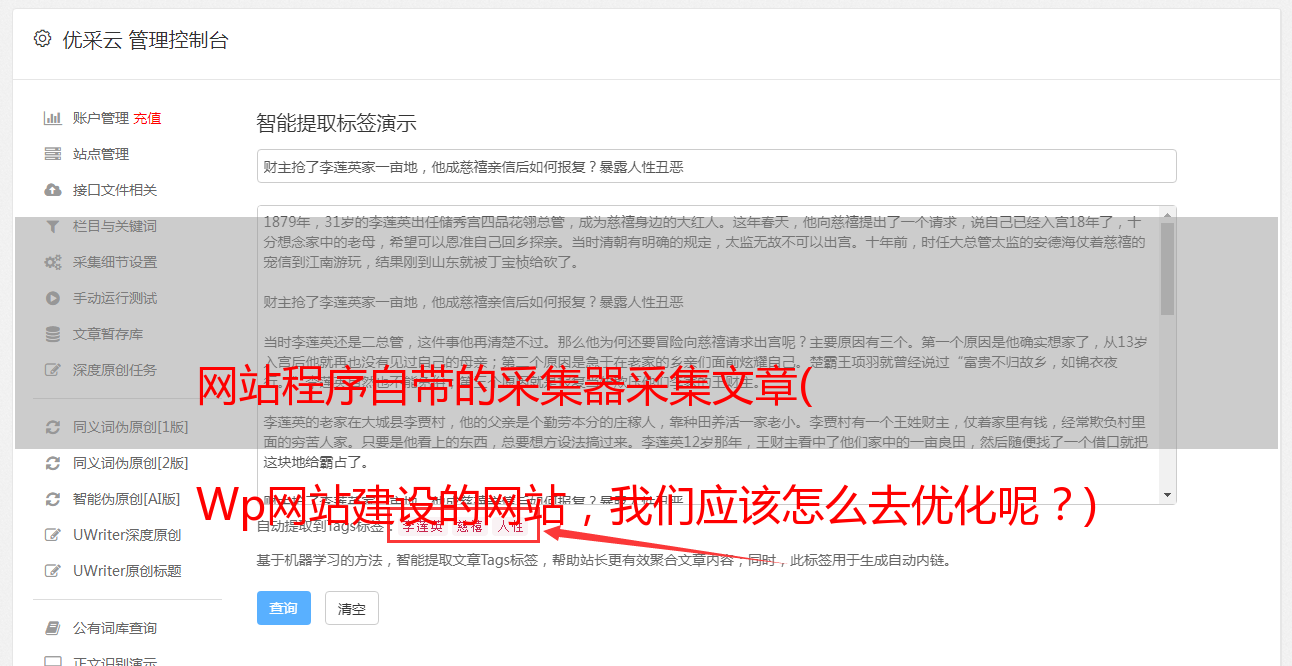Click the refresh icon beside 同义词伪原创[2版]
Image resolution: width=1292 pixels, height=666 pixels.
[53, 463]
